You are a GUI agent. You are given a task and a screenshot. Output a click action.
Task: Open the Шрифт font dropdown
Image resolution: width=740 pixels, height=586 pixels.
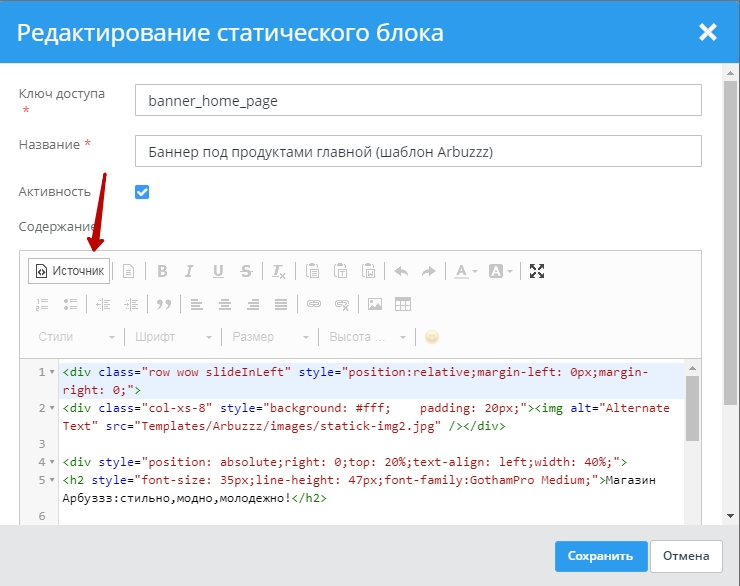(x=173, y=337)
